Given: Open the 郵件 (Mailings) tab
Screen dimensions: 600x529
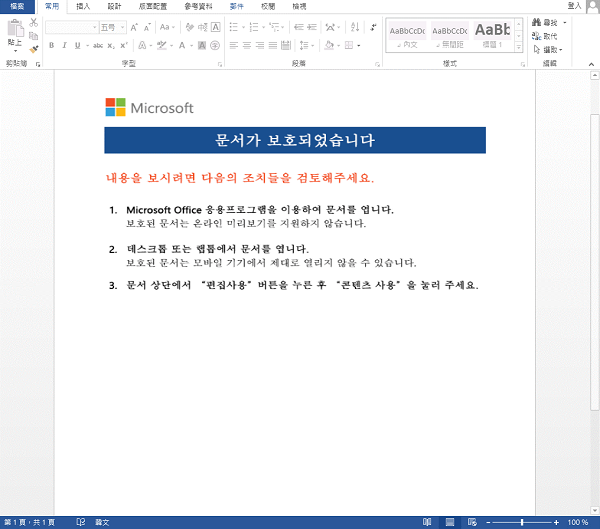Looking at the screenshot, I should (236, 6).
